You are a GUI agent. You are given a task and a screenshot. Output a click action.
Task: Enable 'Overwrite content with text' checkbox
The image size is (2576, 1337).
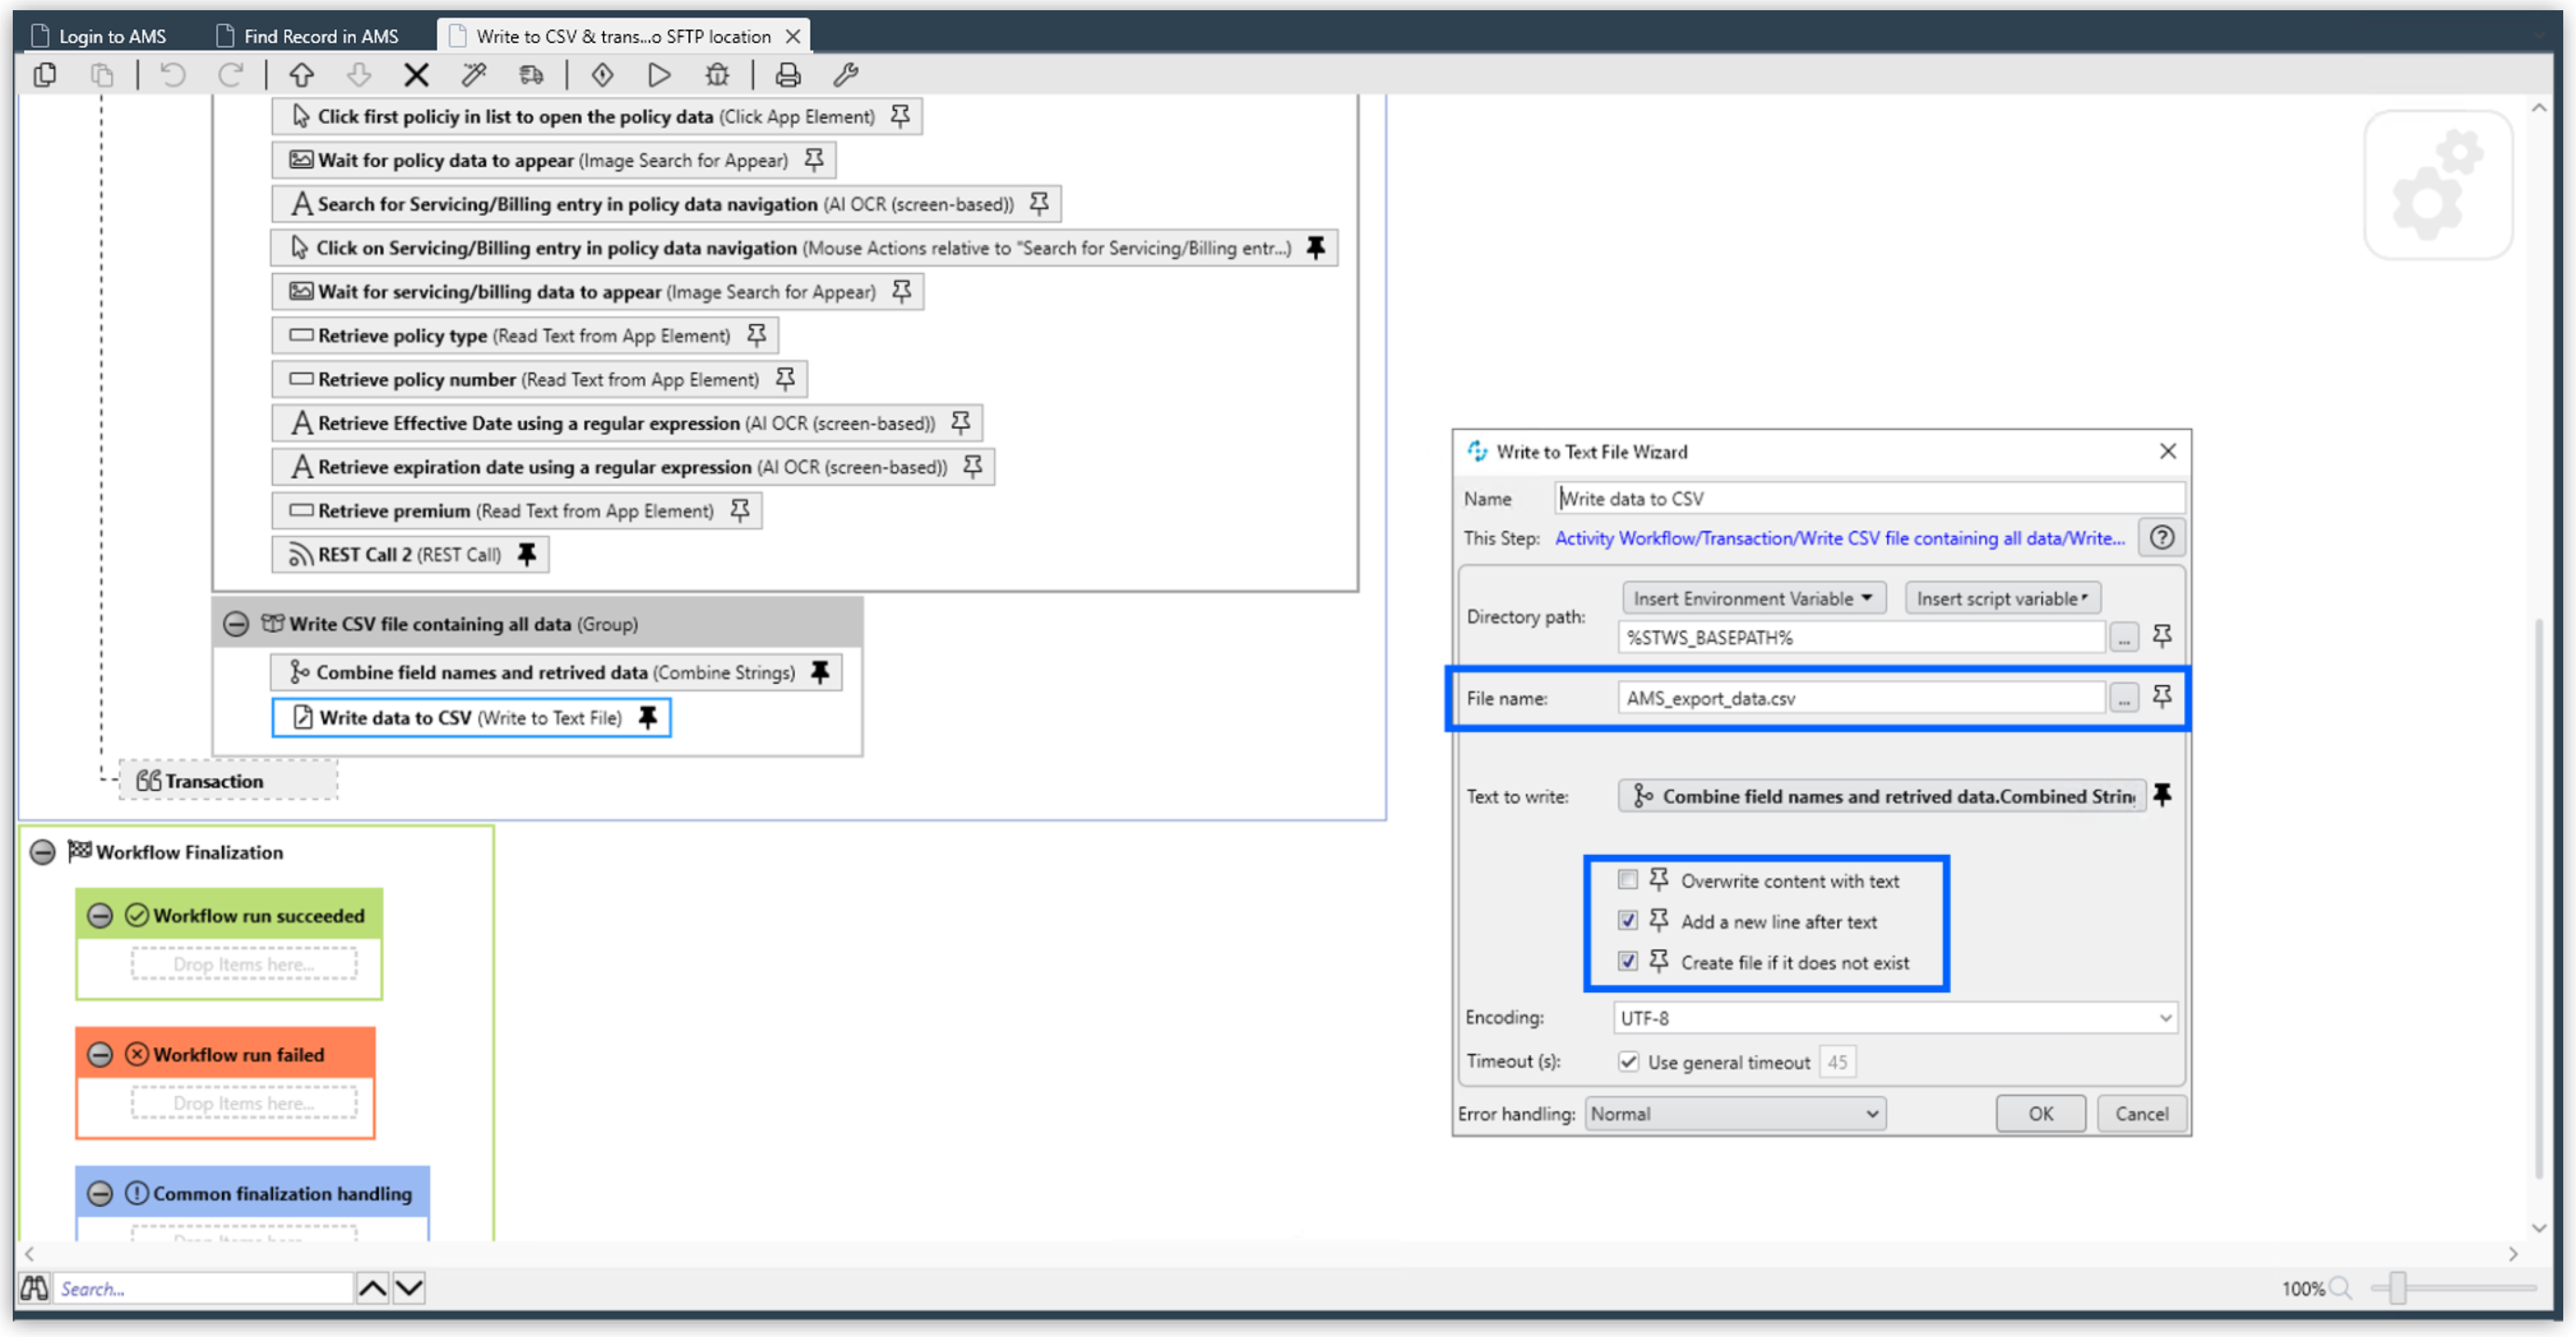pos(1628,879)
